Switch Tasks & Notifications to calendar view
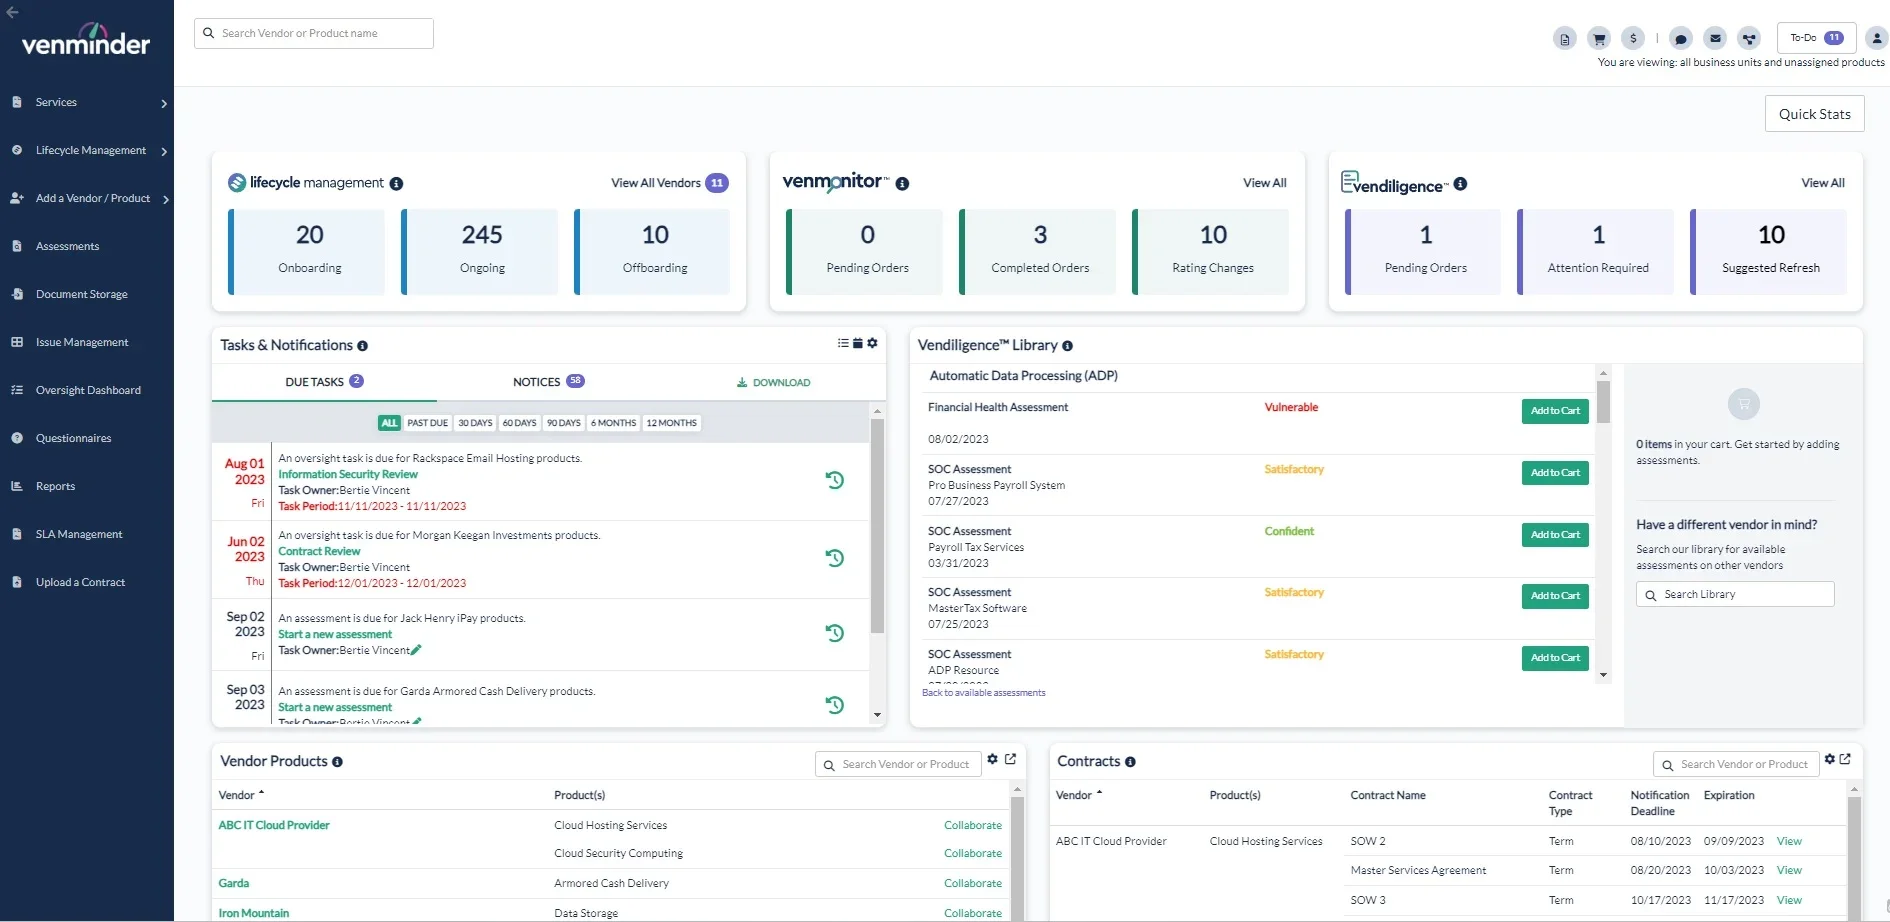1890x922 pixels. (857, 343)
